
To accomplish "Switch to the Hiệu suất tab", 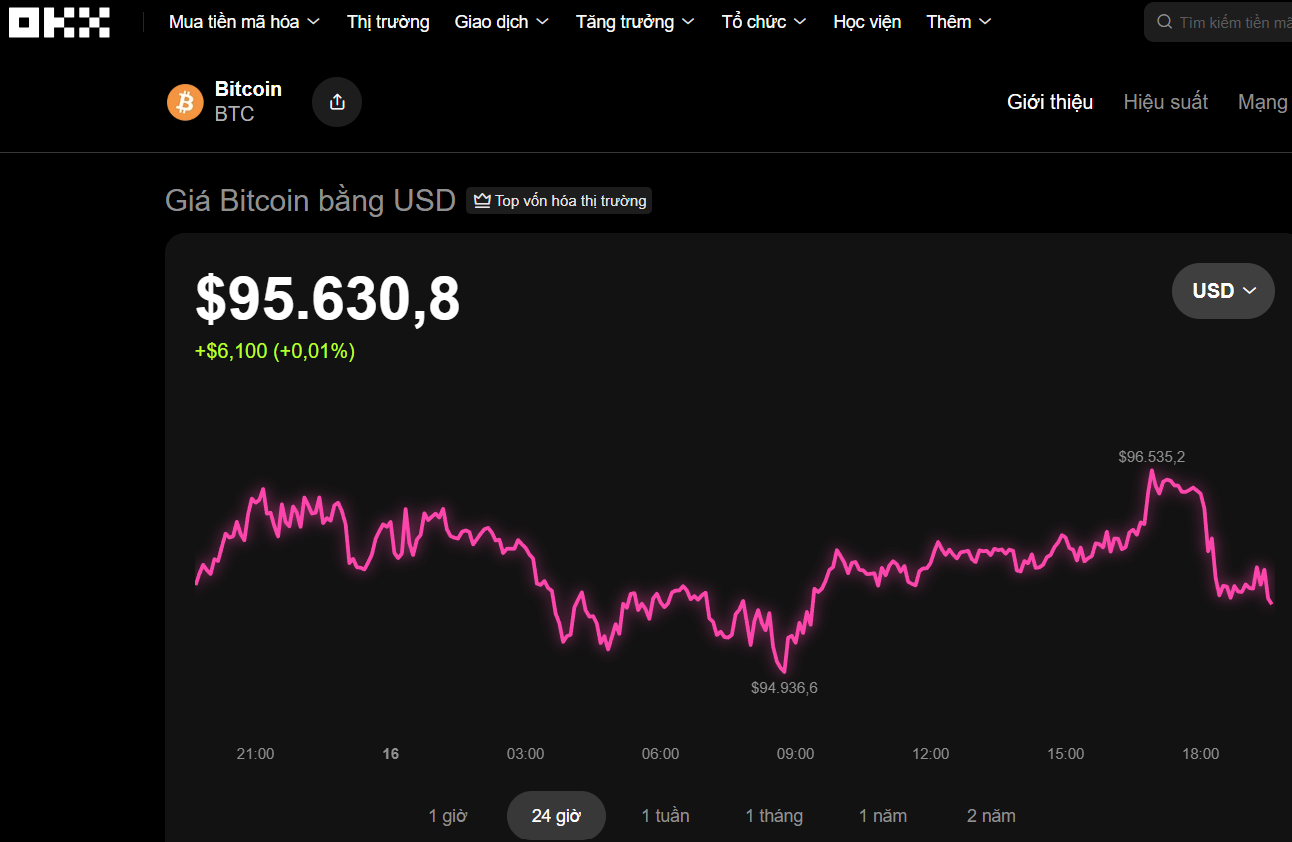I will [1165, 102].
